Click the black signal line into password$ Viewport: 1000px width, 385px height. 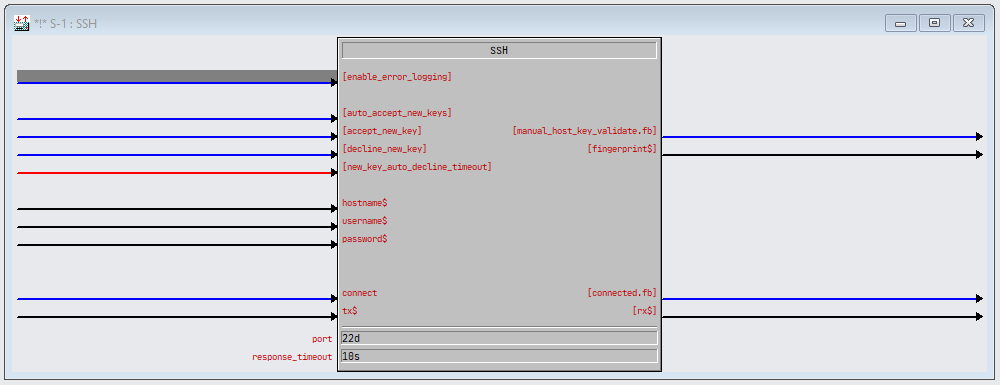[x=177, y=245]
